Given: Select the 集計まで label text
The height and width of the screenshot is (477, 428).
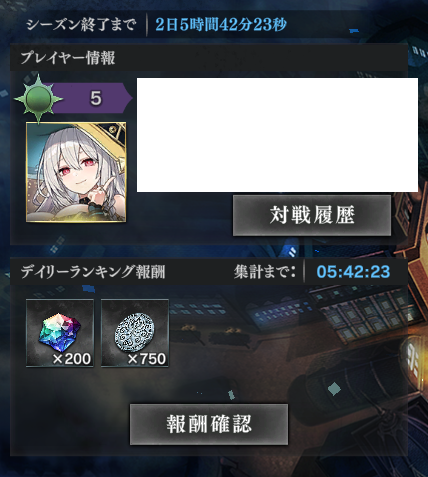Looking at the screenshot, I should tap(265, 272).
